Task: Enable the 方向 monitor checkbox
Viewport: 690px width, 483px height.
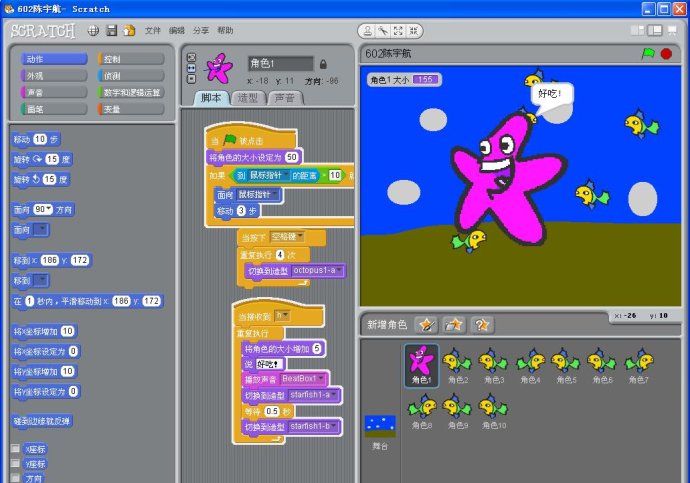Action: point(15,478)
